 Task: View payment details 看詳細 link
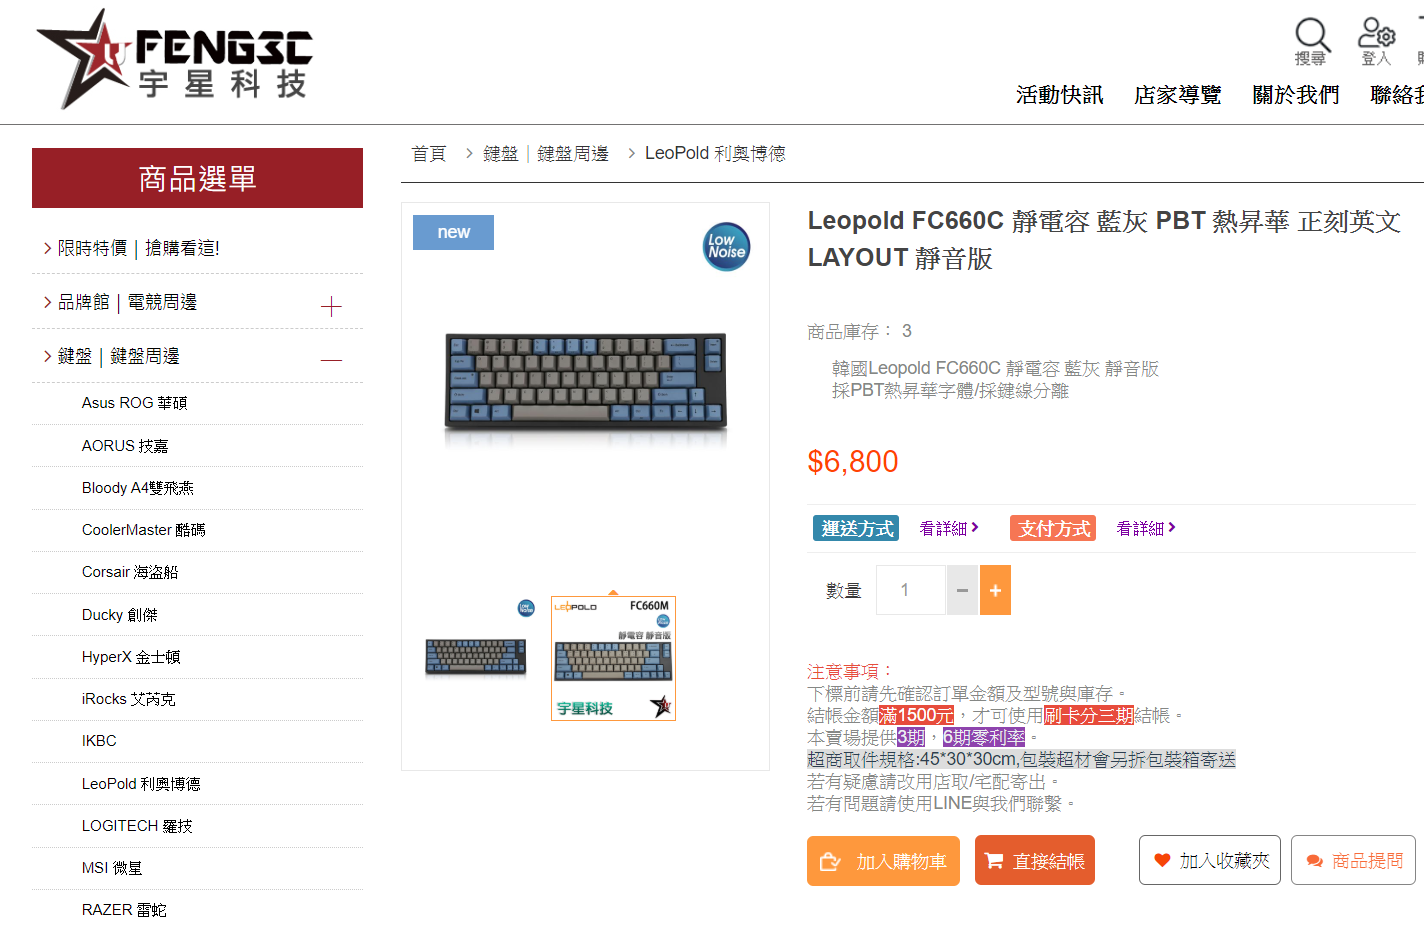(1146, 528)
